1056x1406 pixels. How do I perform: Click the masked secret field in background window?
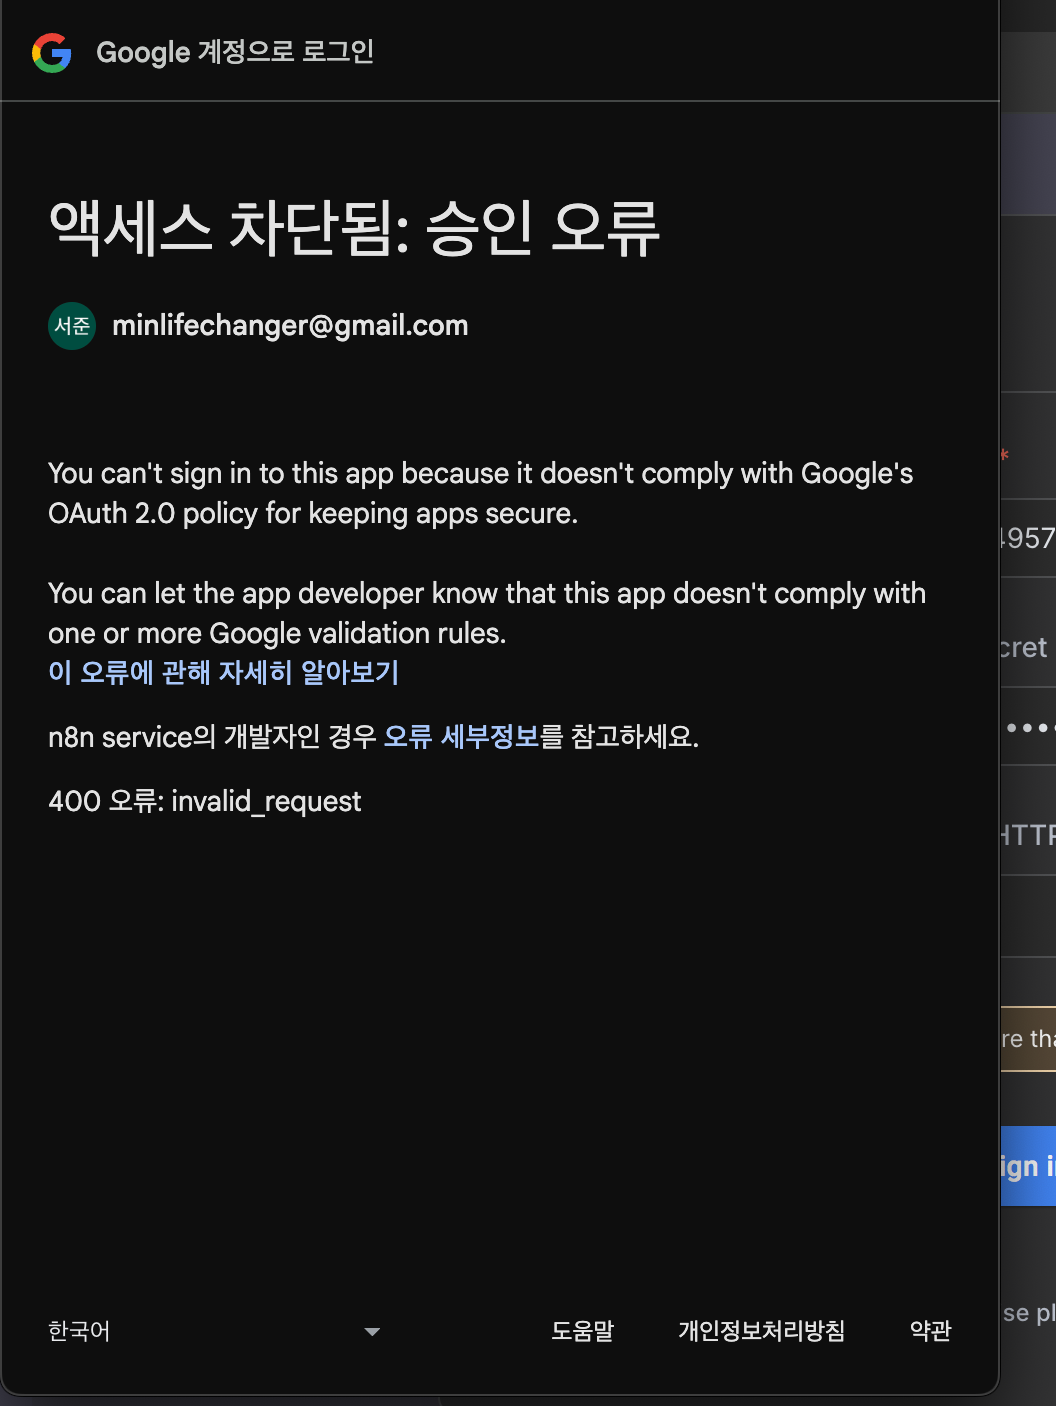pos(1028,727)
